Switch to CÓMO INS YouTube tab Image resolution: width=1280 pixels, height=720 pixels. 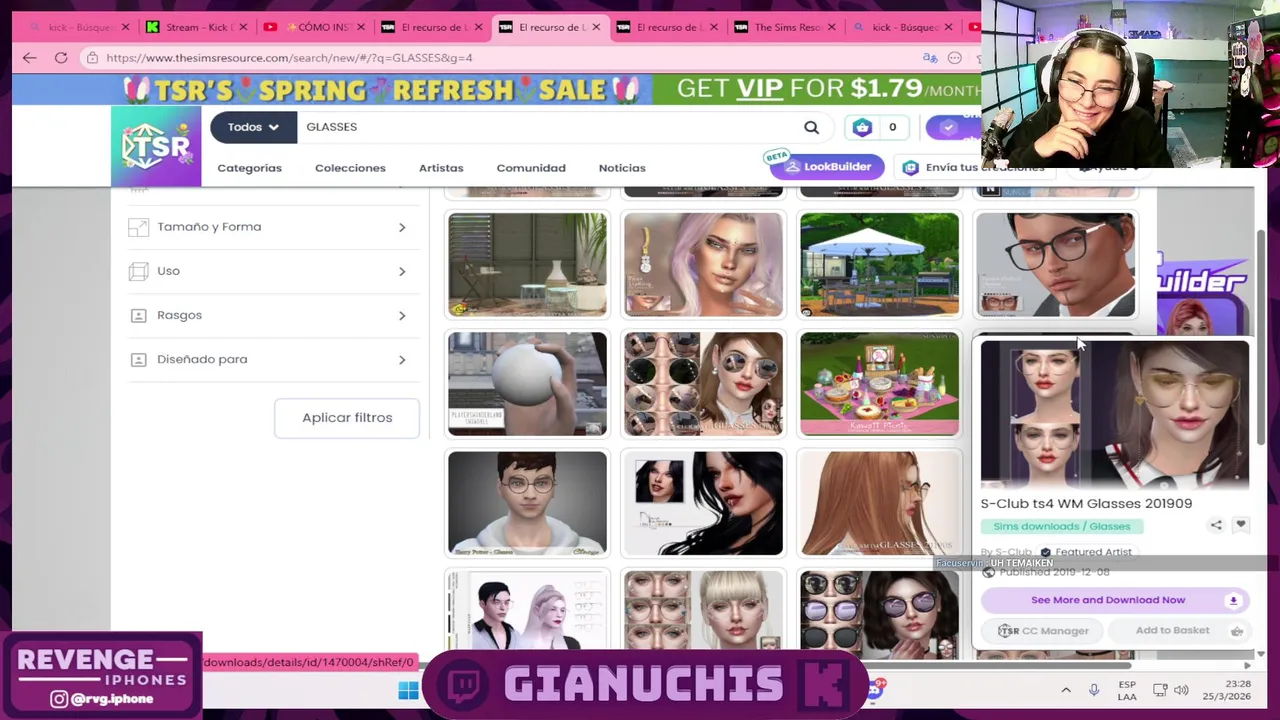coord(314,27)
